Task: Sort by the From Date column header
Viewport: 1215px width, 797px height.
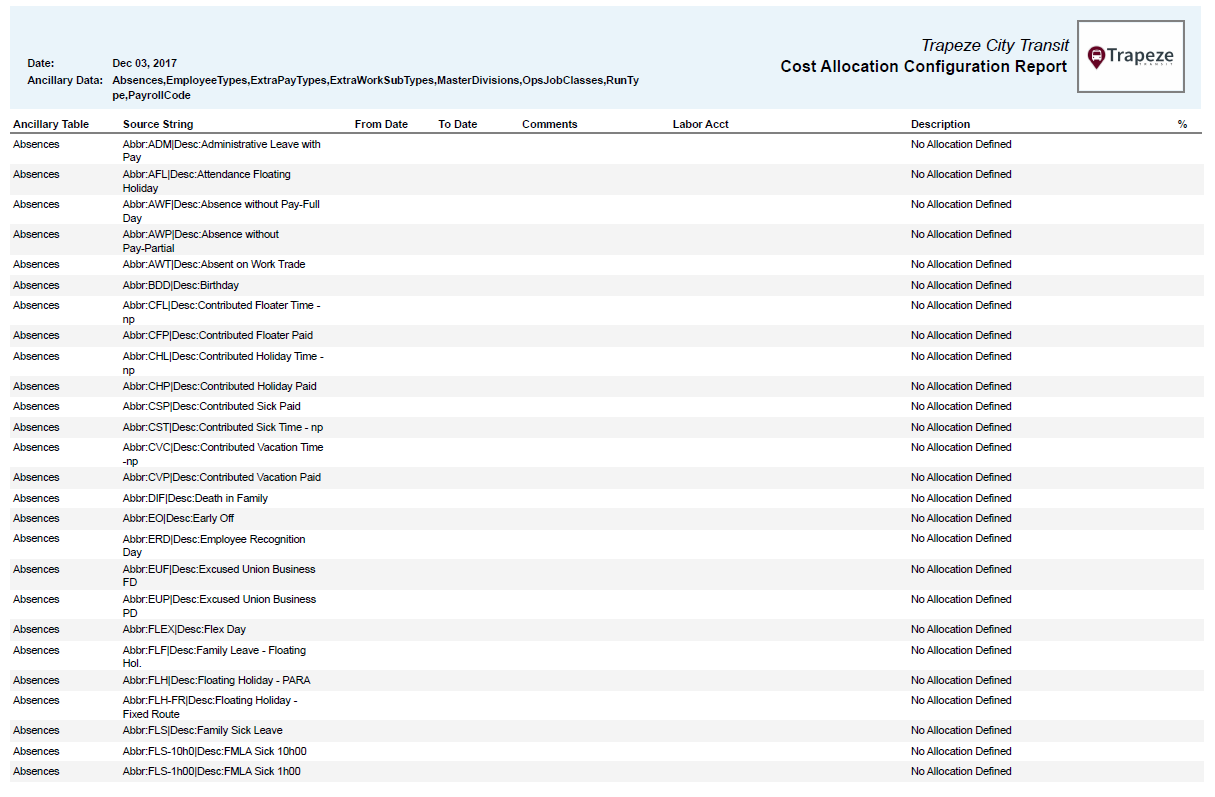Action: pos(379,124)
